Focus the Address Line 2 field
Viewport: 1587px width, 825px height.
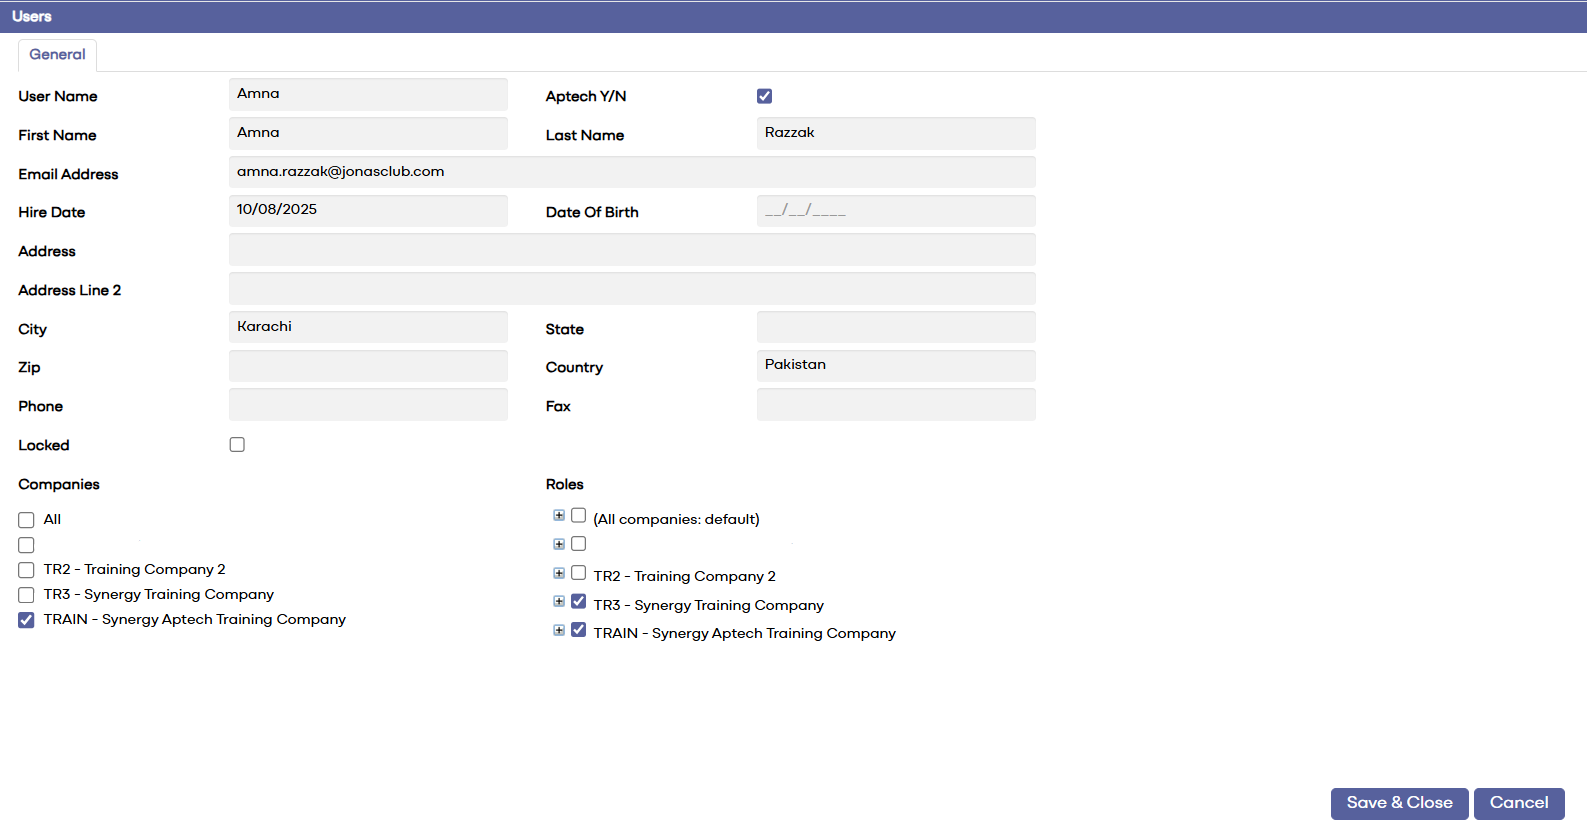pyautogui.click(x=632, y=289)
